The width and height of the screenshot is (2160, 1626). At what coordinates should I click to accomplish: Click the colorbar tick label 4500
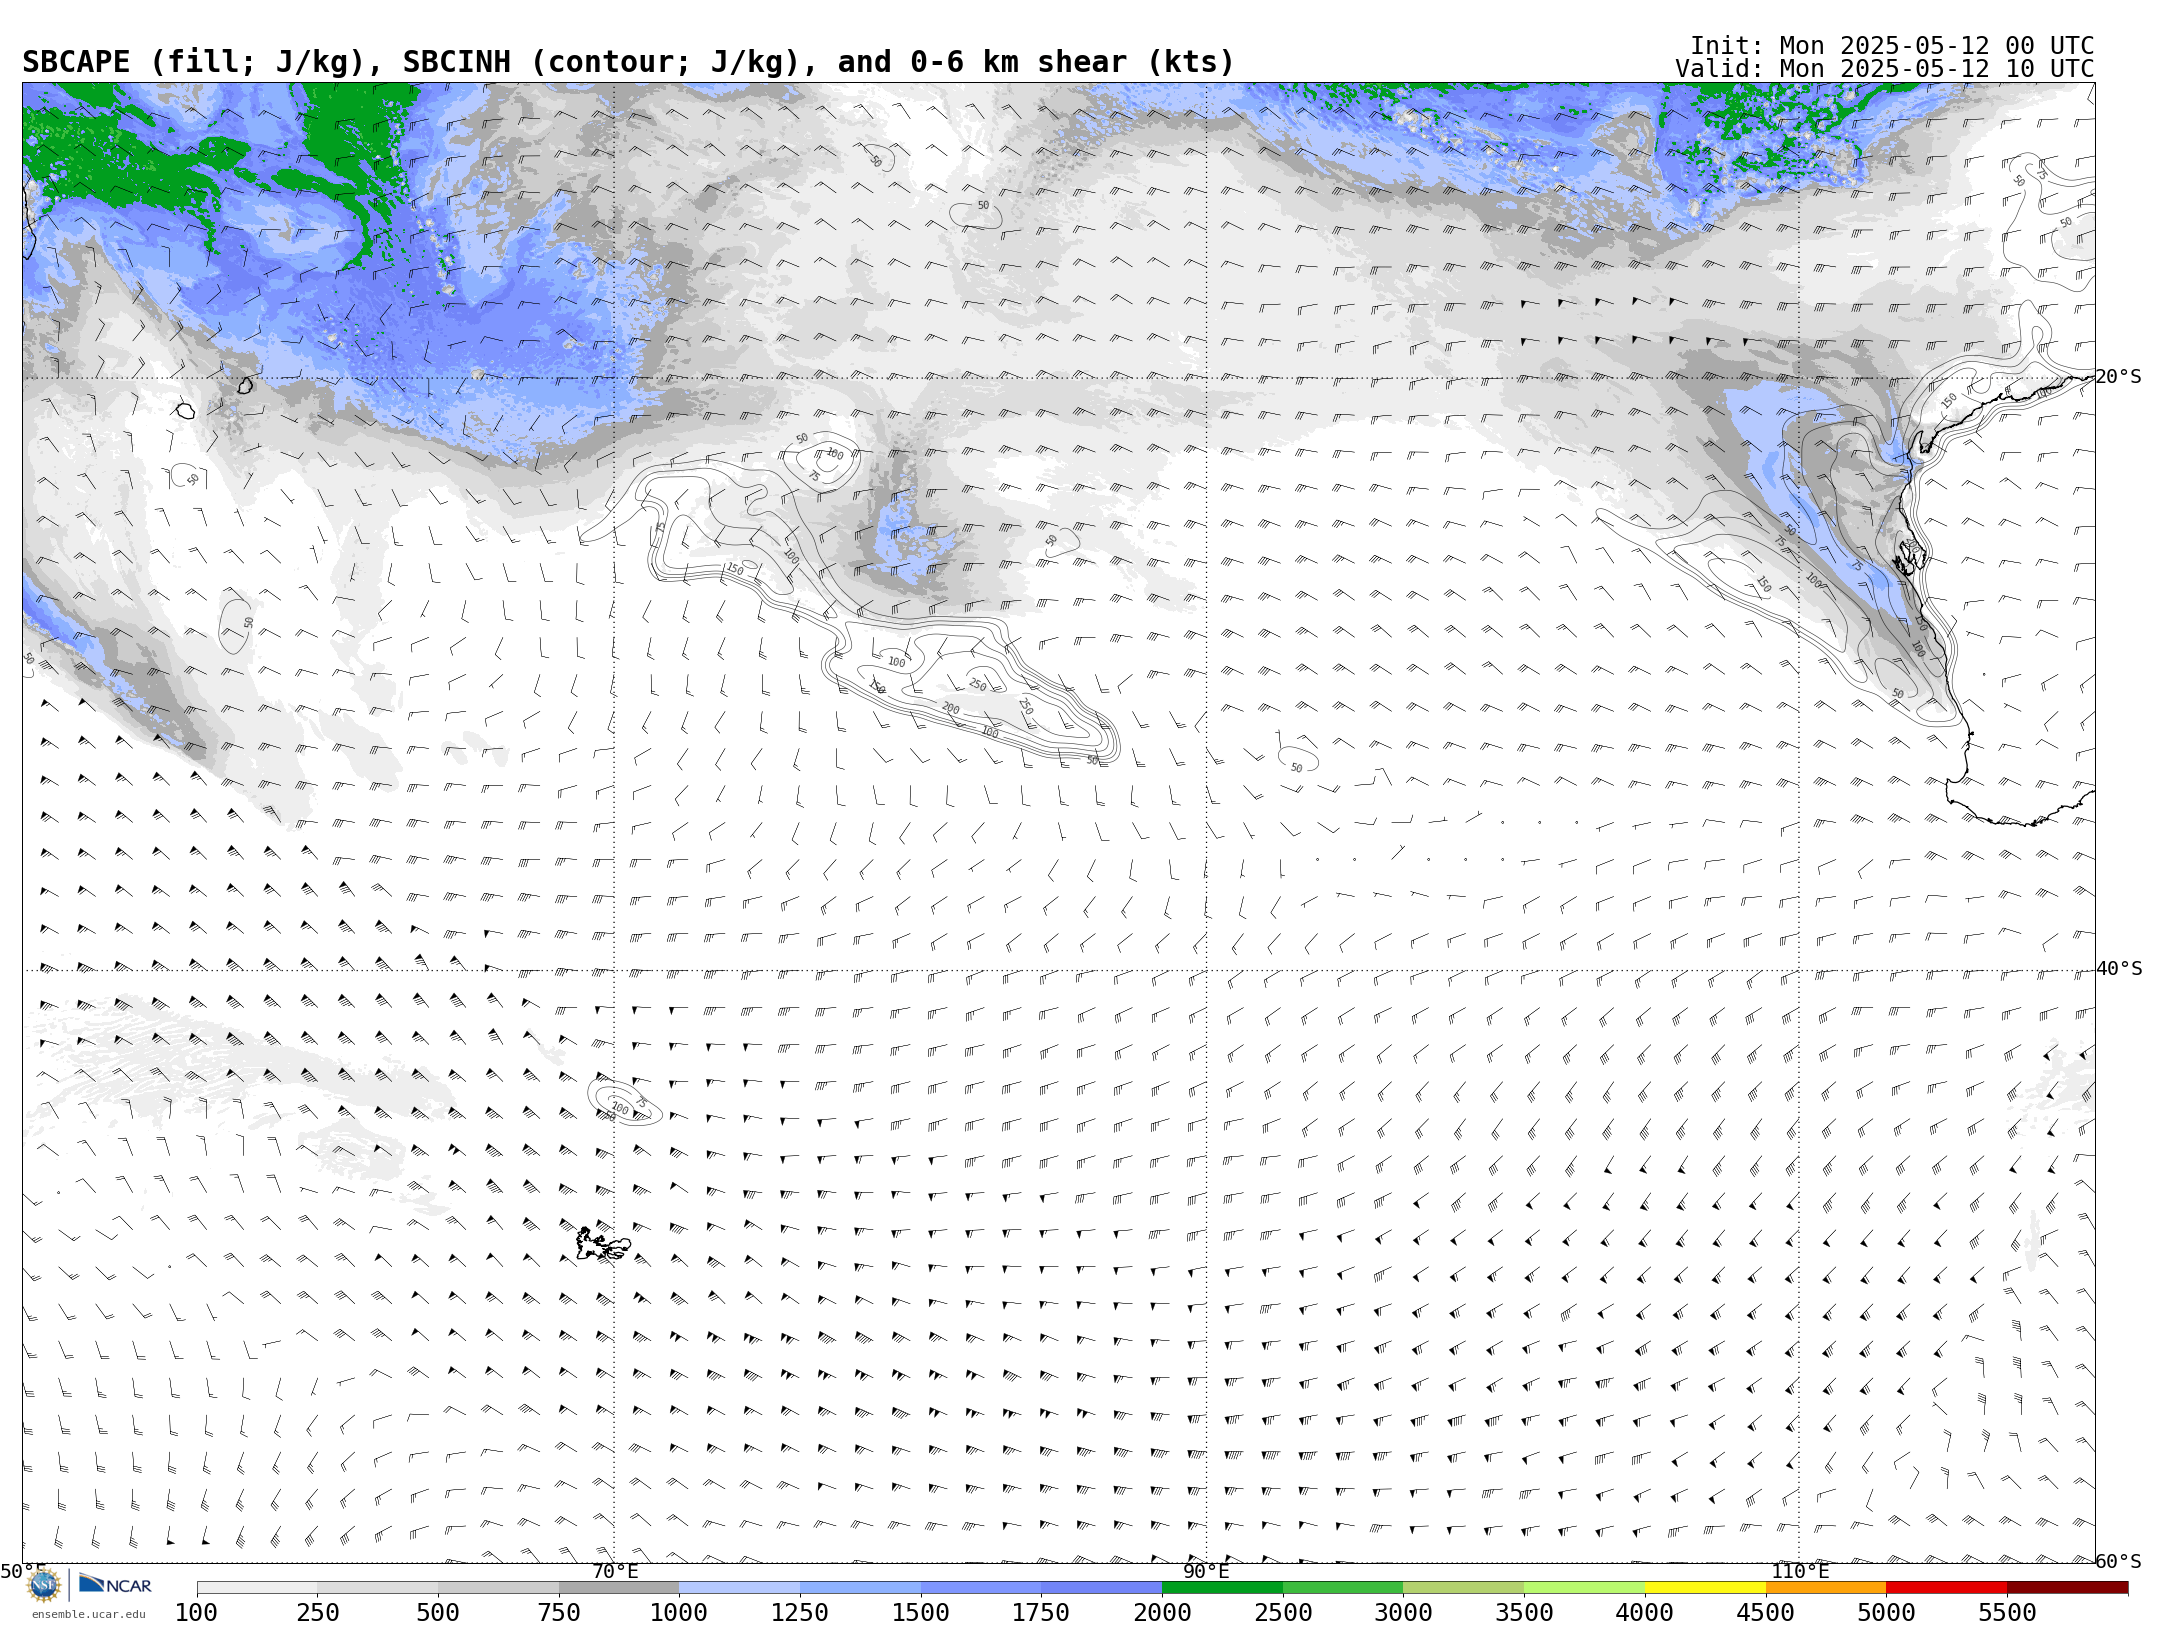click(1766, 1613)
